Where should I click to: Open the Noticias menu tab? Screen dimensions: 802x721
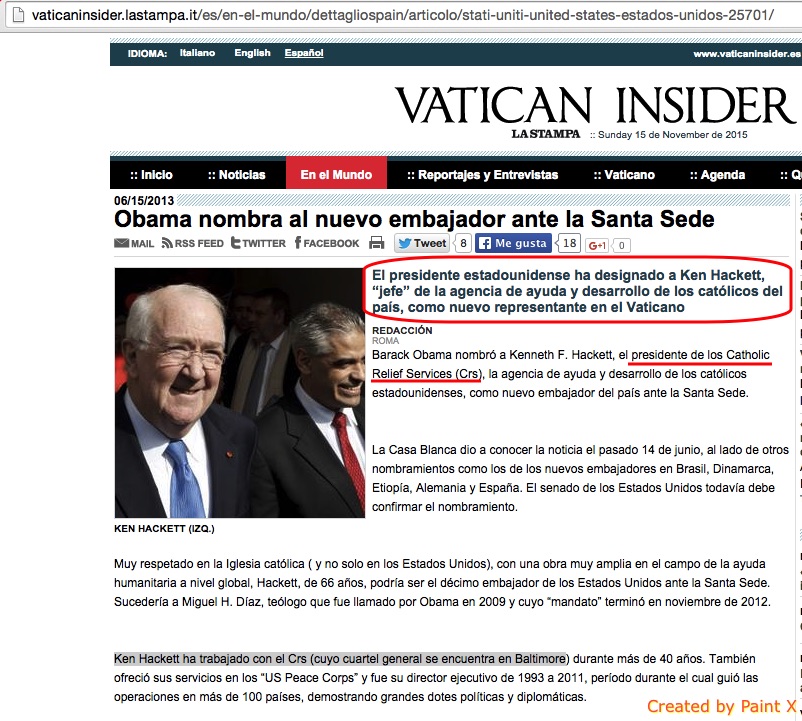click(236, 175)
